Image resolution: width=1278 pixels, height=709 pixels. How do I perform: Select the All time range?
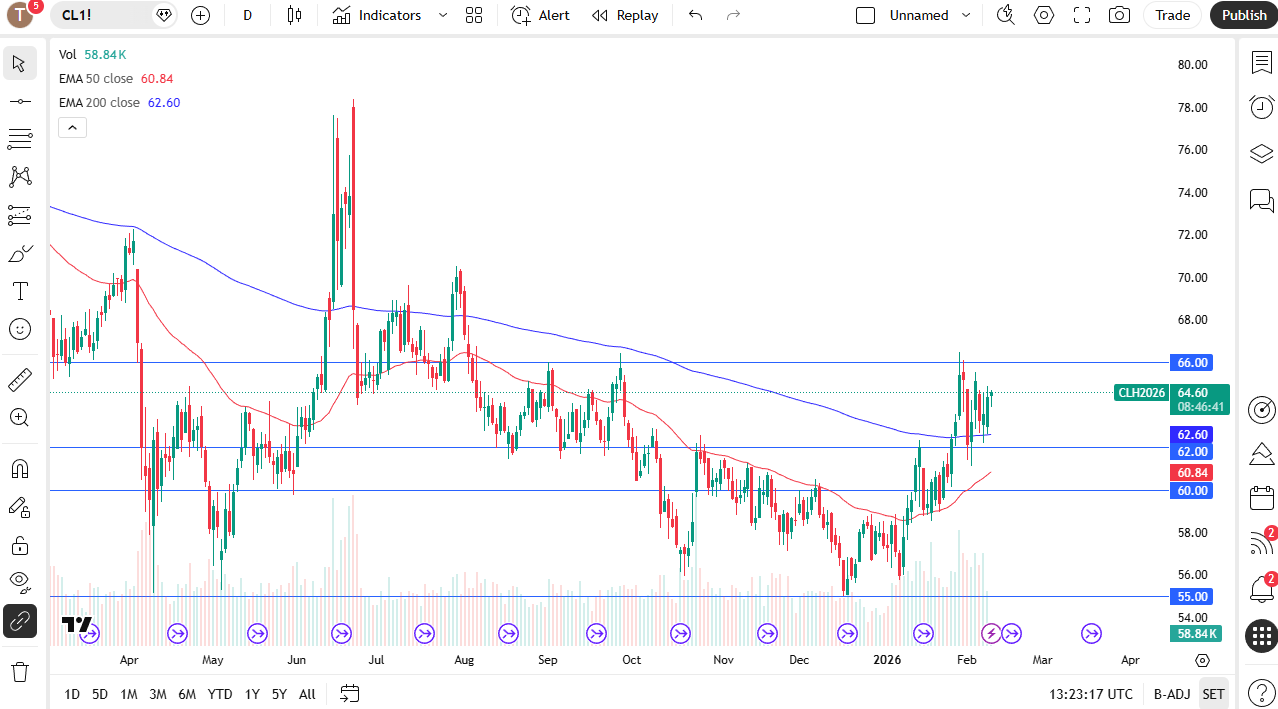[x=307, y=694]
